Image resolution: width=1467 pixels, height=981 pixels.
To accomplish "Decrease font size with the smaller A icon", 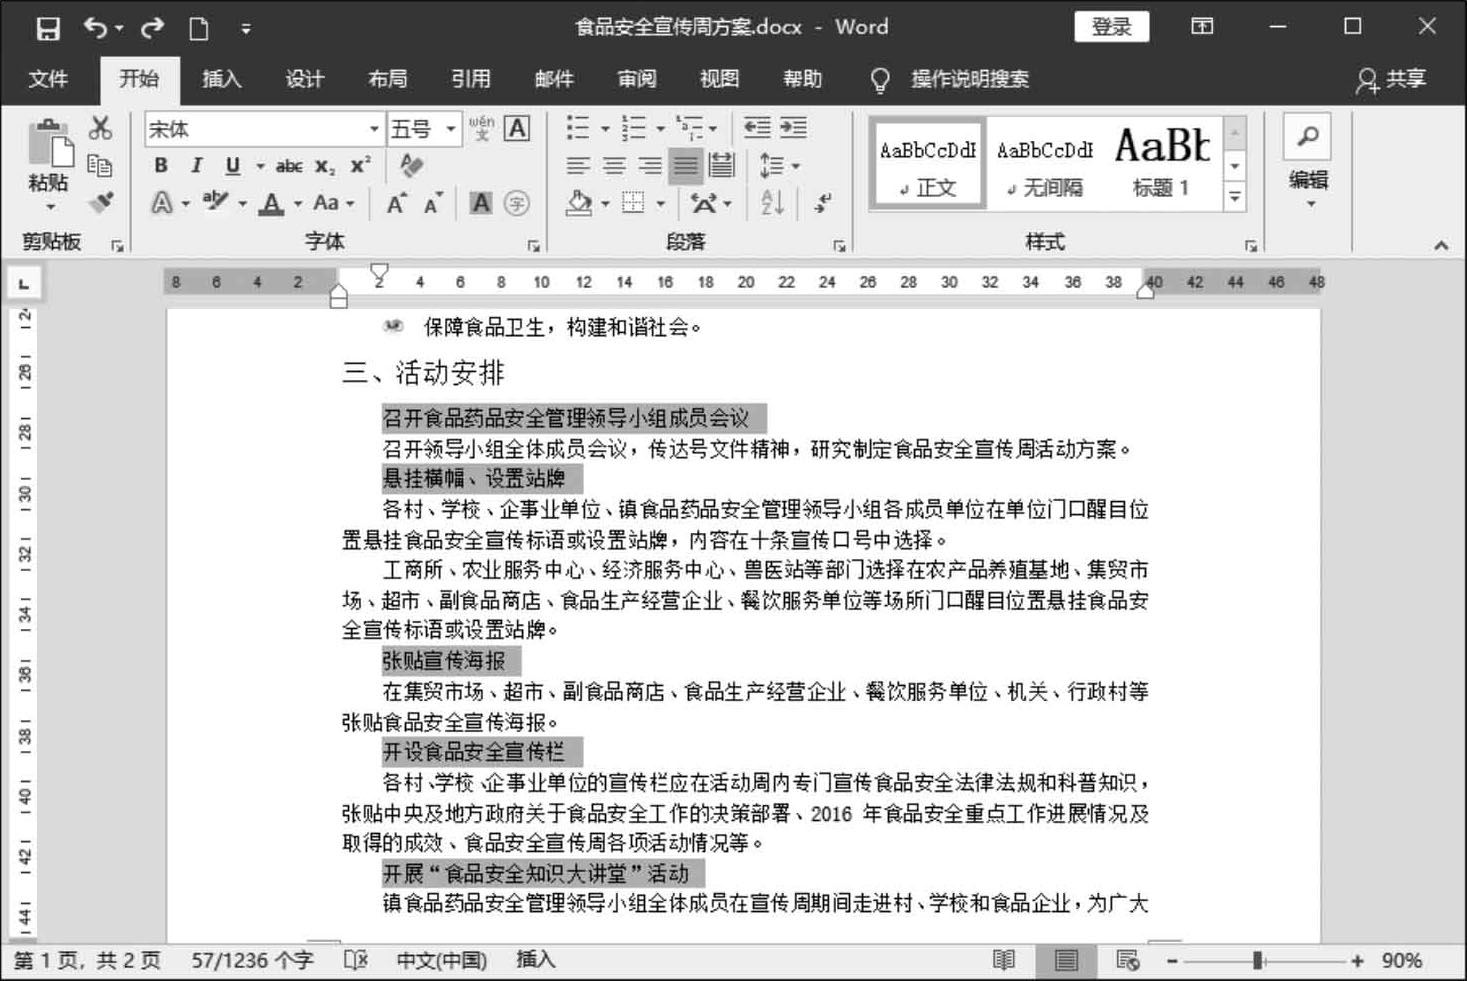I will pyautogui.click(x=432, y=204).
